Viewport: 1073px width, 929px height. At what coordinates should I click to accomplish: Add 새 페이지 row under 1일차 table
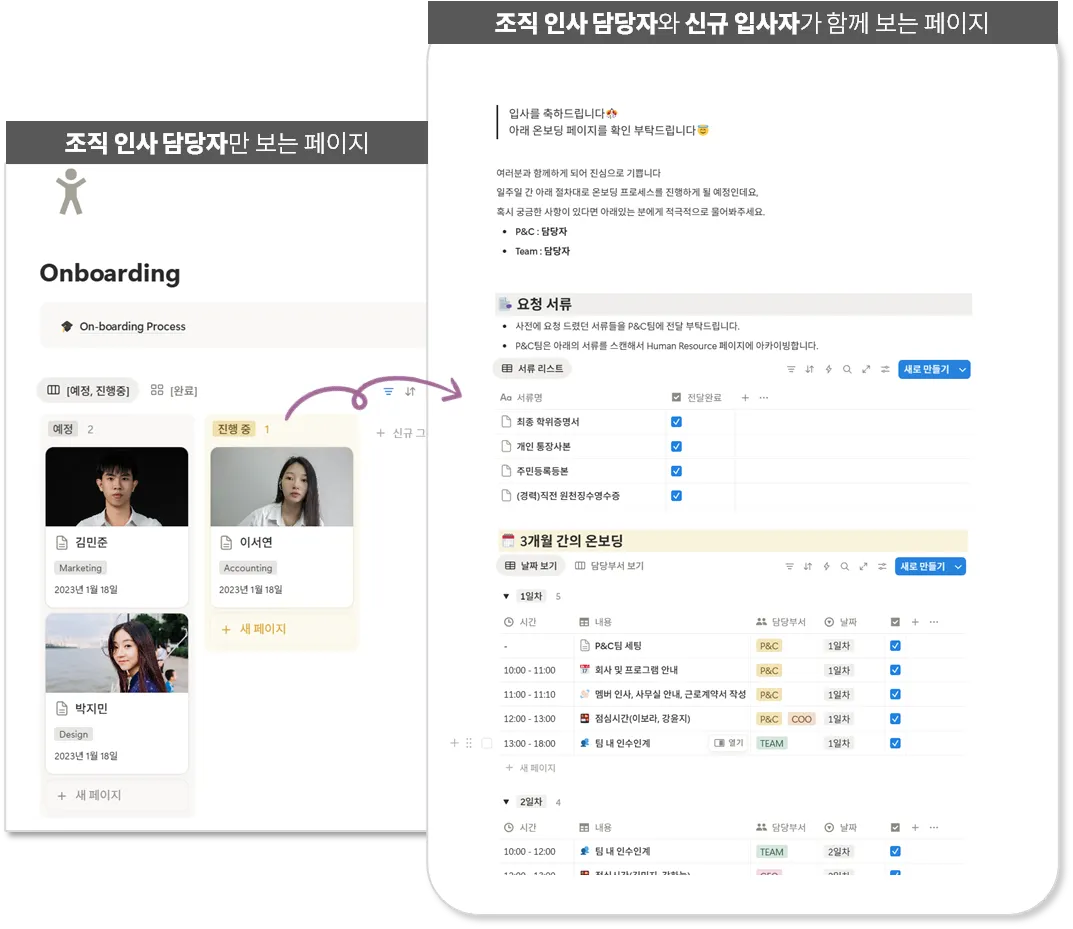click(x=531, y=769)
